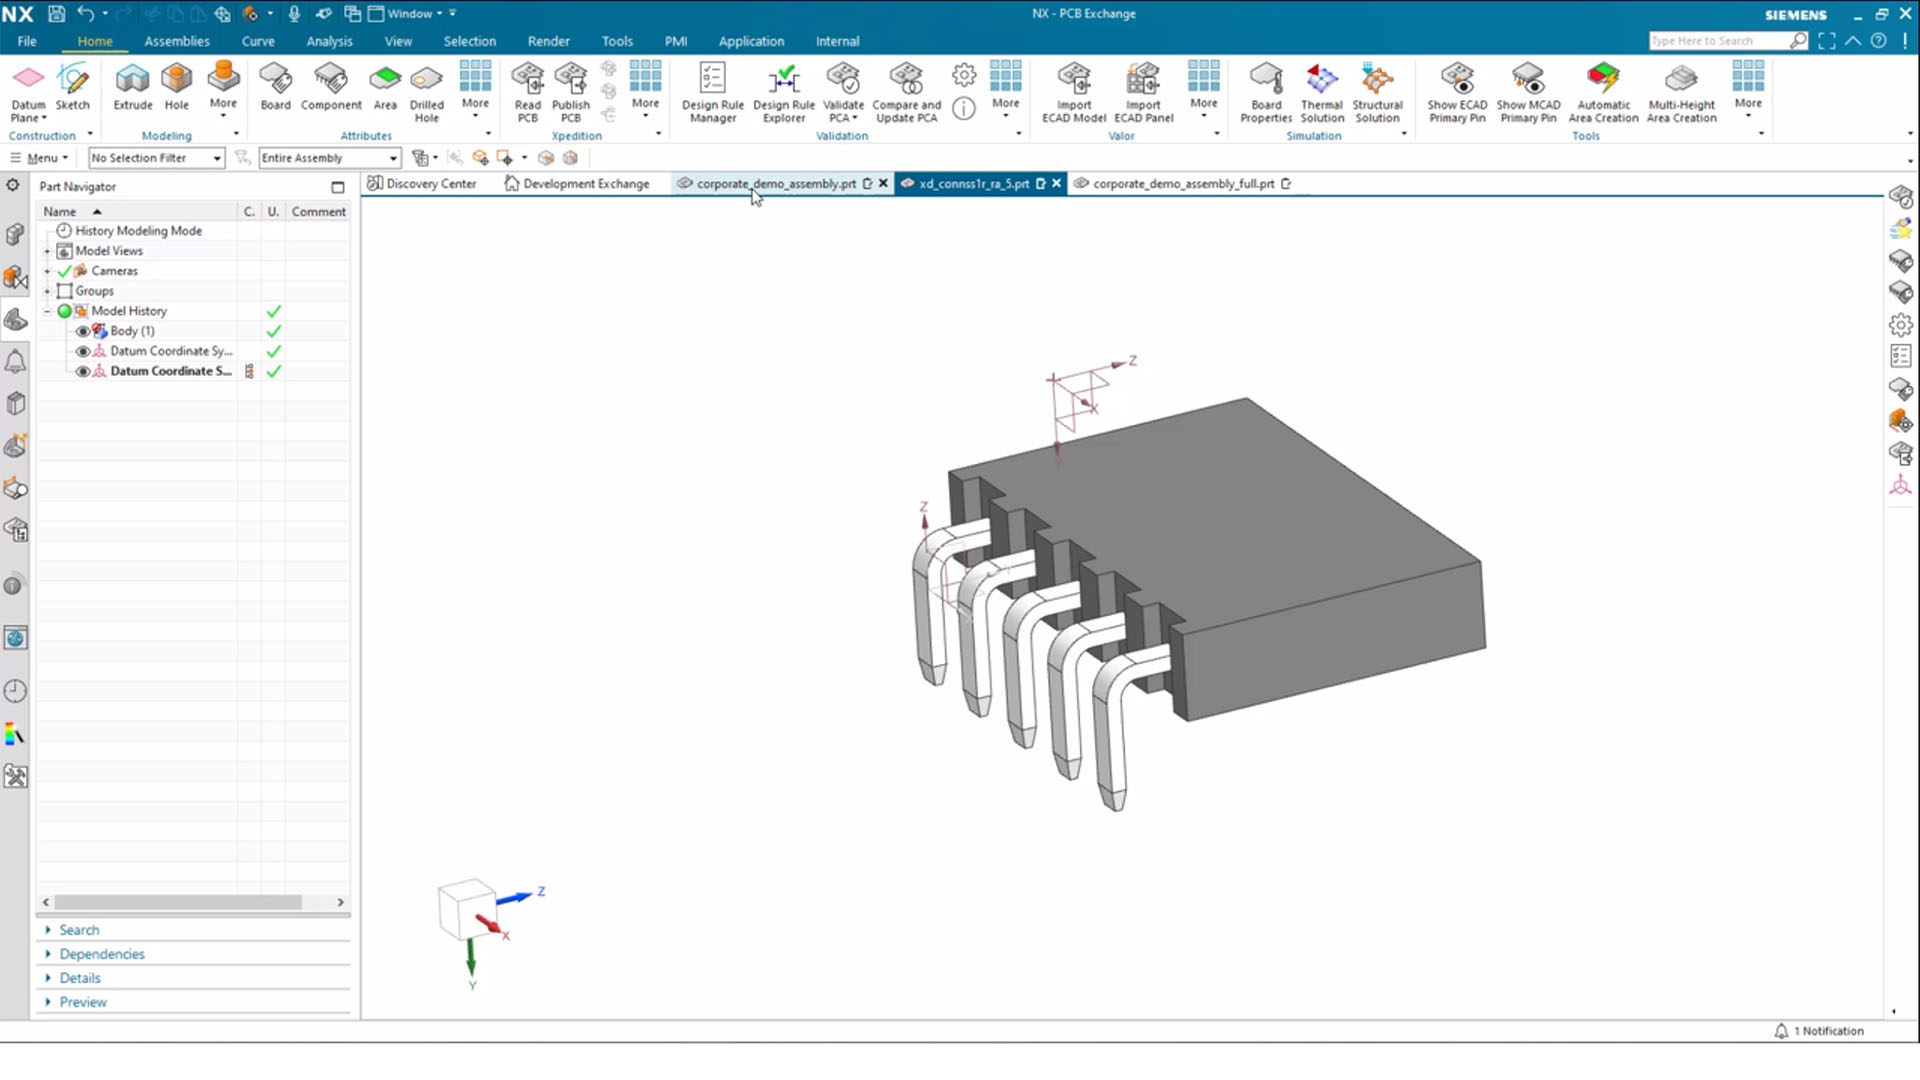This screenshot has height=1080, width=1920.
Task: Click the green check next to Model History
Action: [274, 311]
